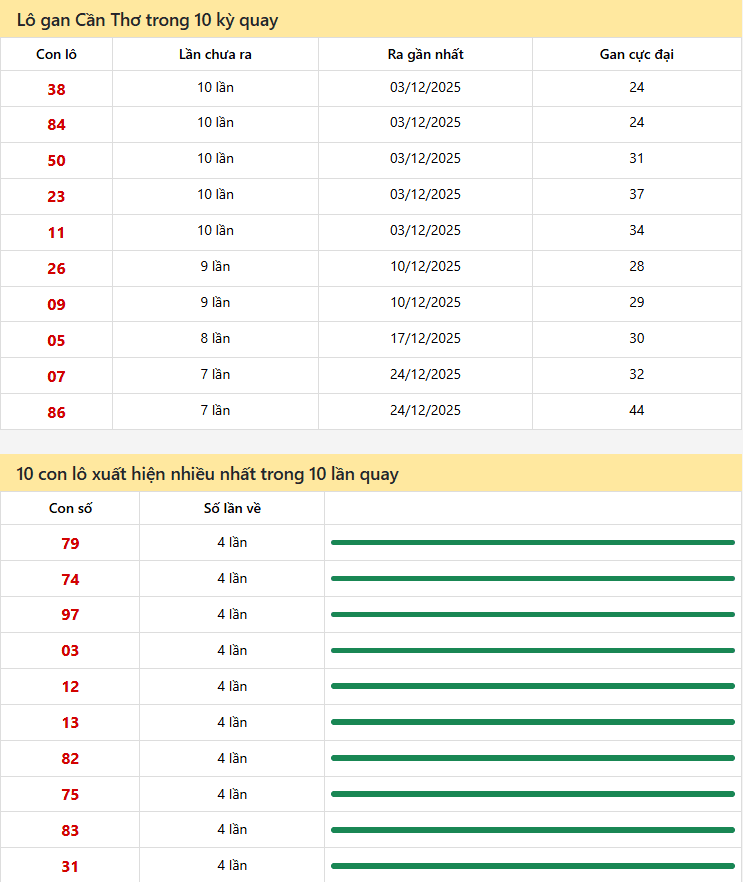The width and height of the screenshot is (743, 882).
Task: Click the 'Số lần về' column header
Action: (232, 508)
